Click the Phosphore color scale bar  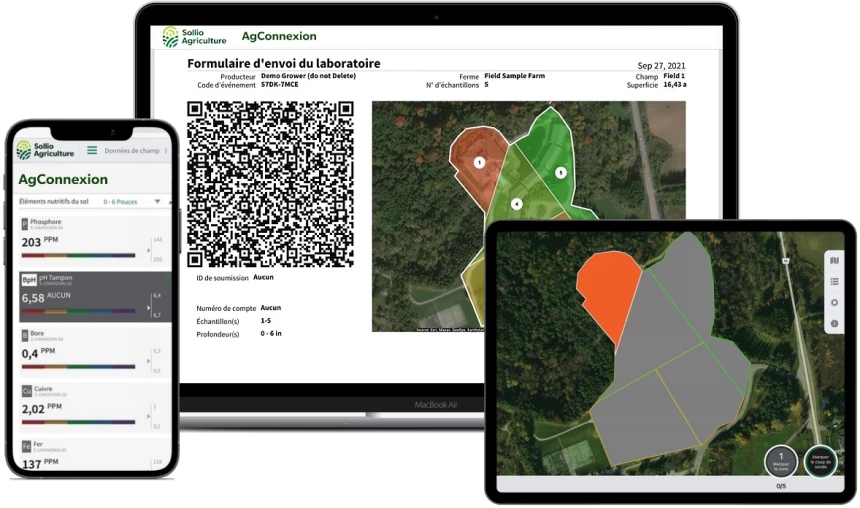click(x=78, y=256)
